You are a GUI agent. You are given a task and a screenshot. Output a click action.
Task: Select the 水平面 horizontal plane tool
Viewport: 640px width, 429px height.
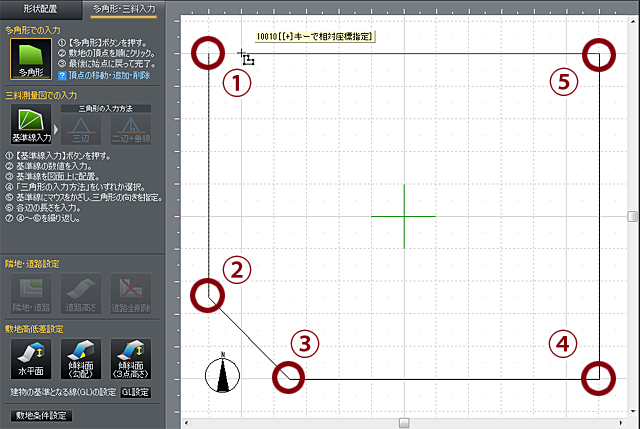31,357
